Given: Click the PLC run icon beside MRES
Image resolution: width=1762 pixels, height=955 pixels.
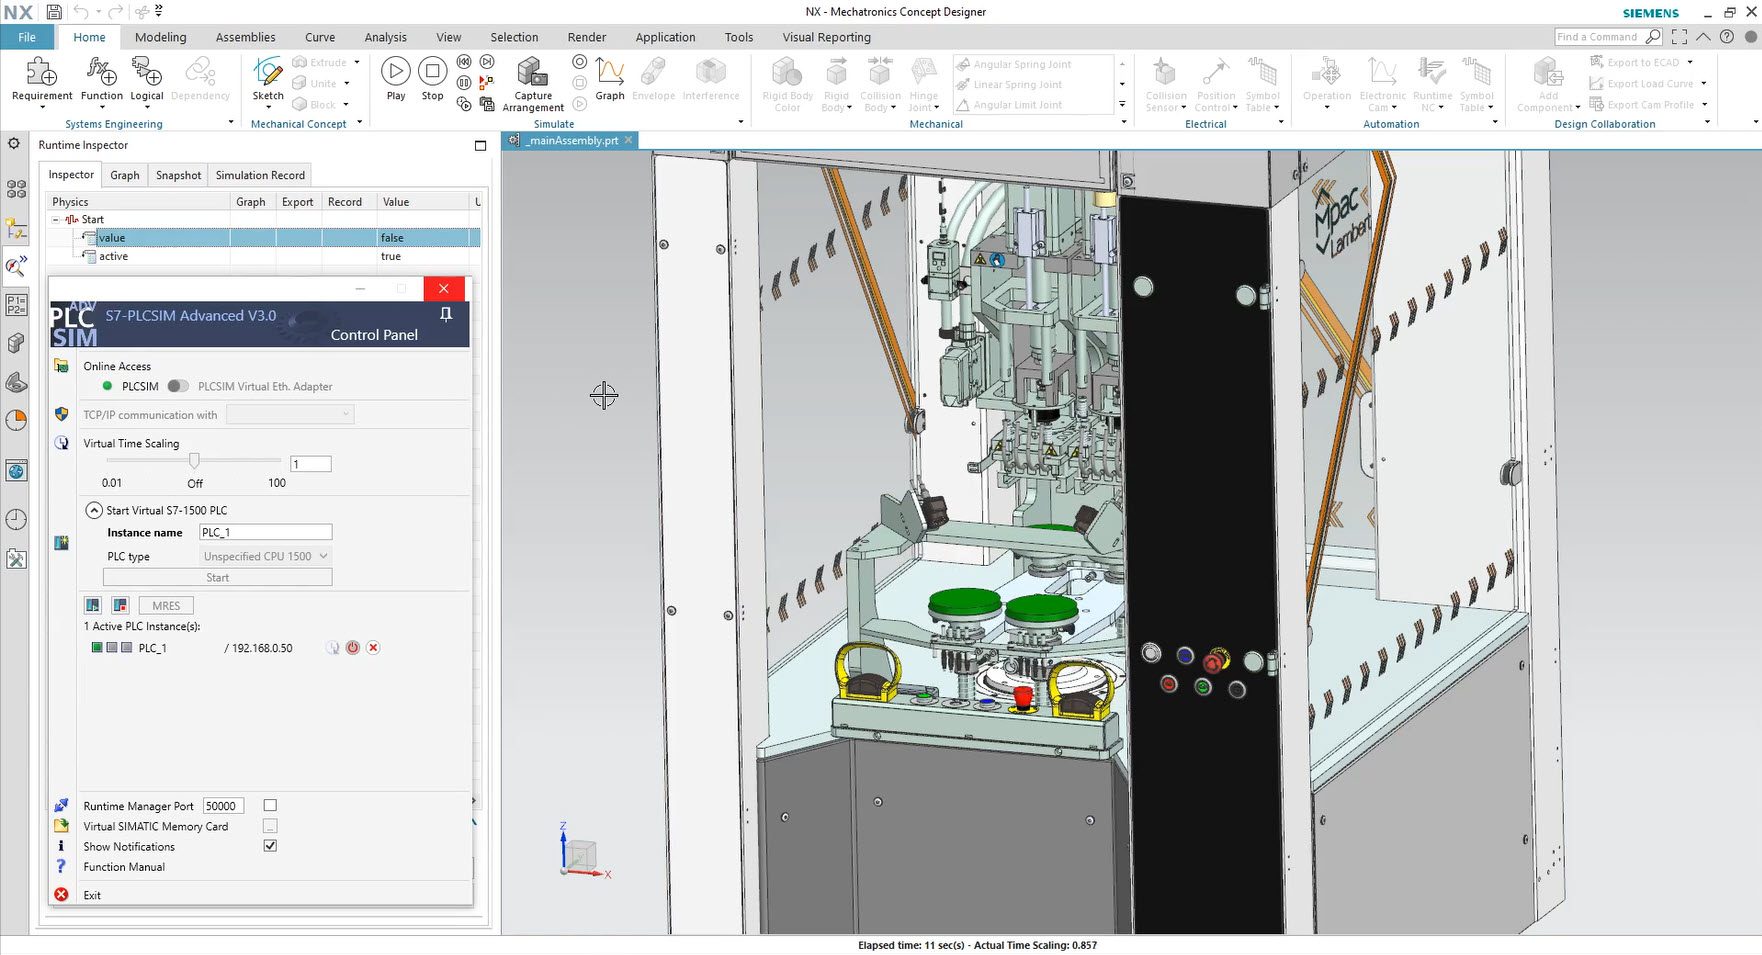Looking at the screenshot, I should [x=93, y=606].
